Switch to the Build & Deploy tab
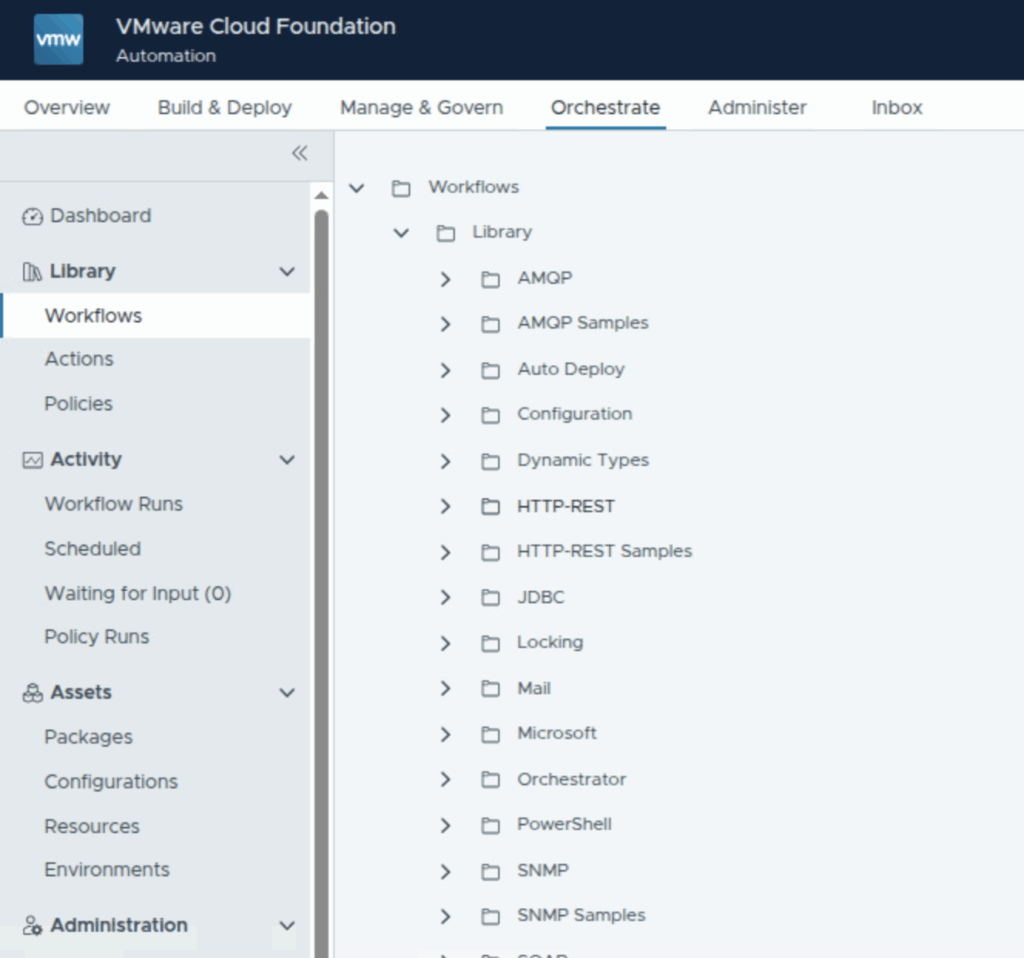 [224, 108]
